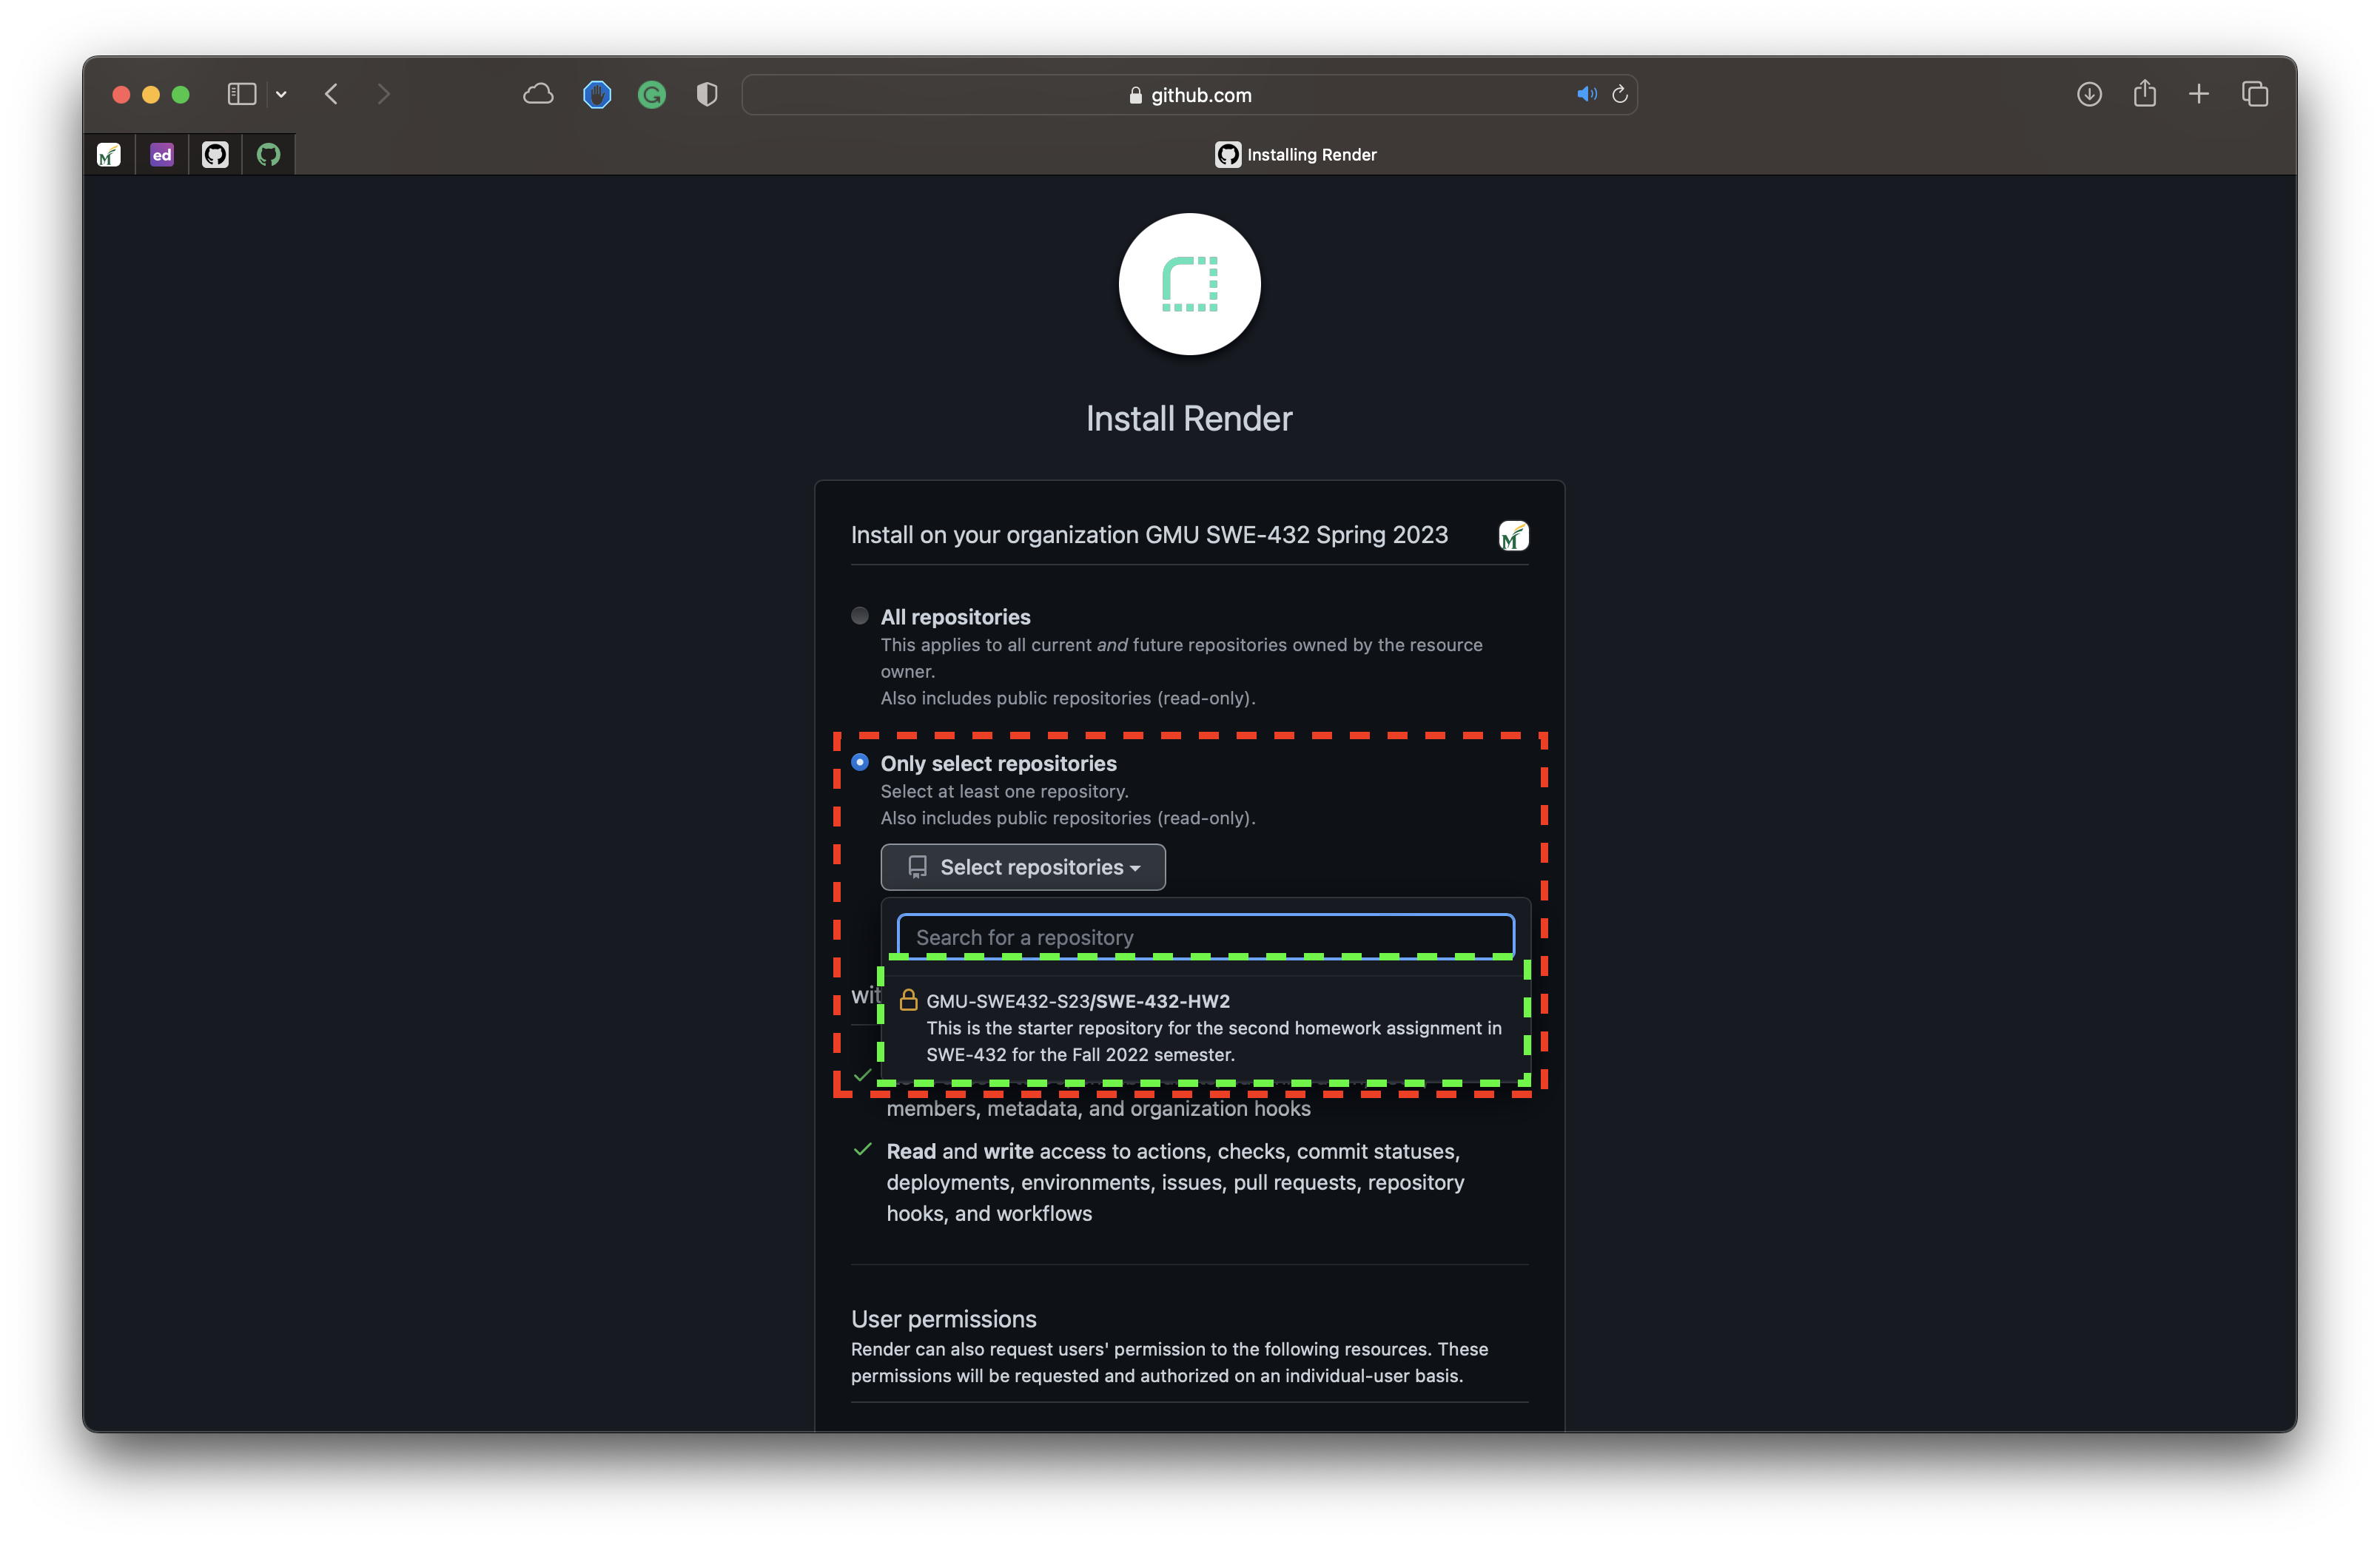Click the privacy report shield icon
This screenshot has width=2380, height=1542.
pos(707,94)
